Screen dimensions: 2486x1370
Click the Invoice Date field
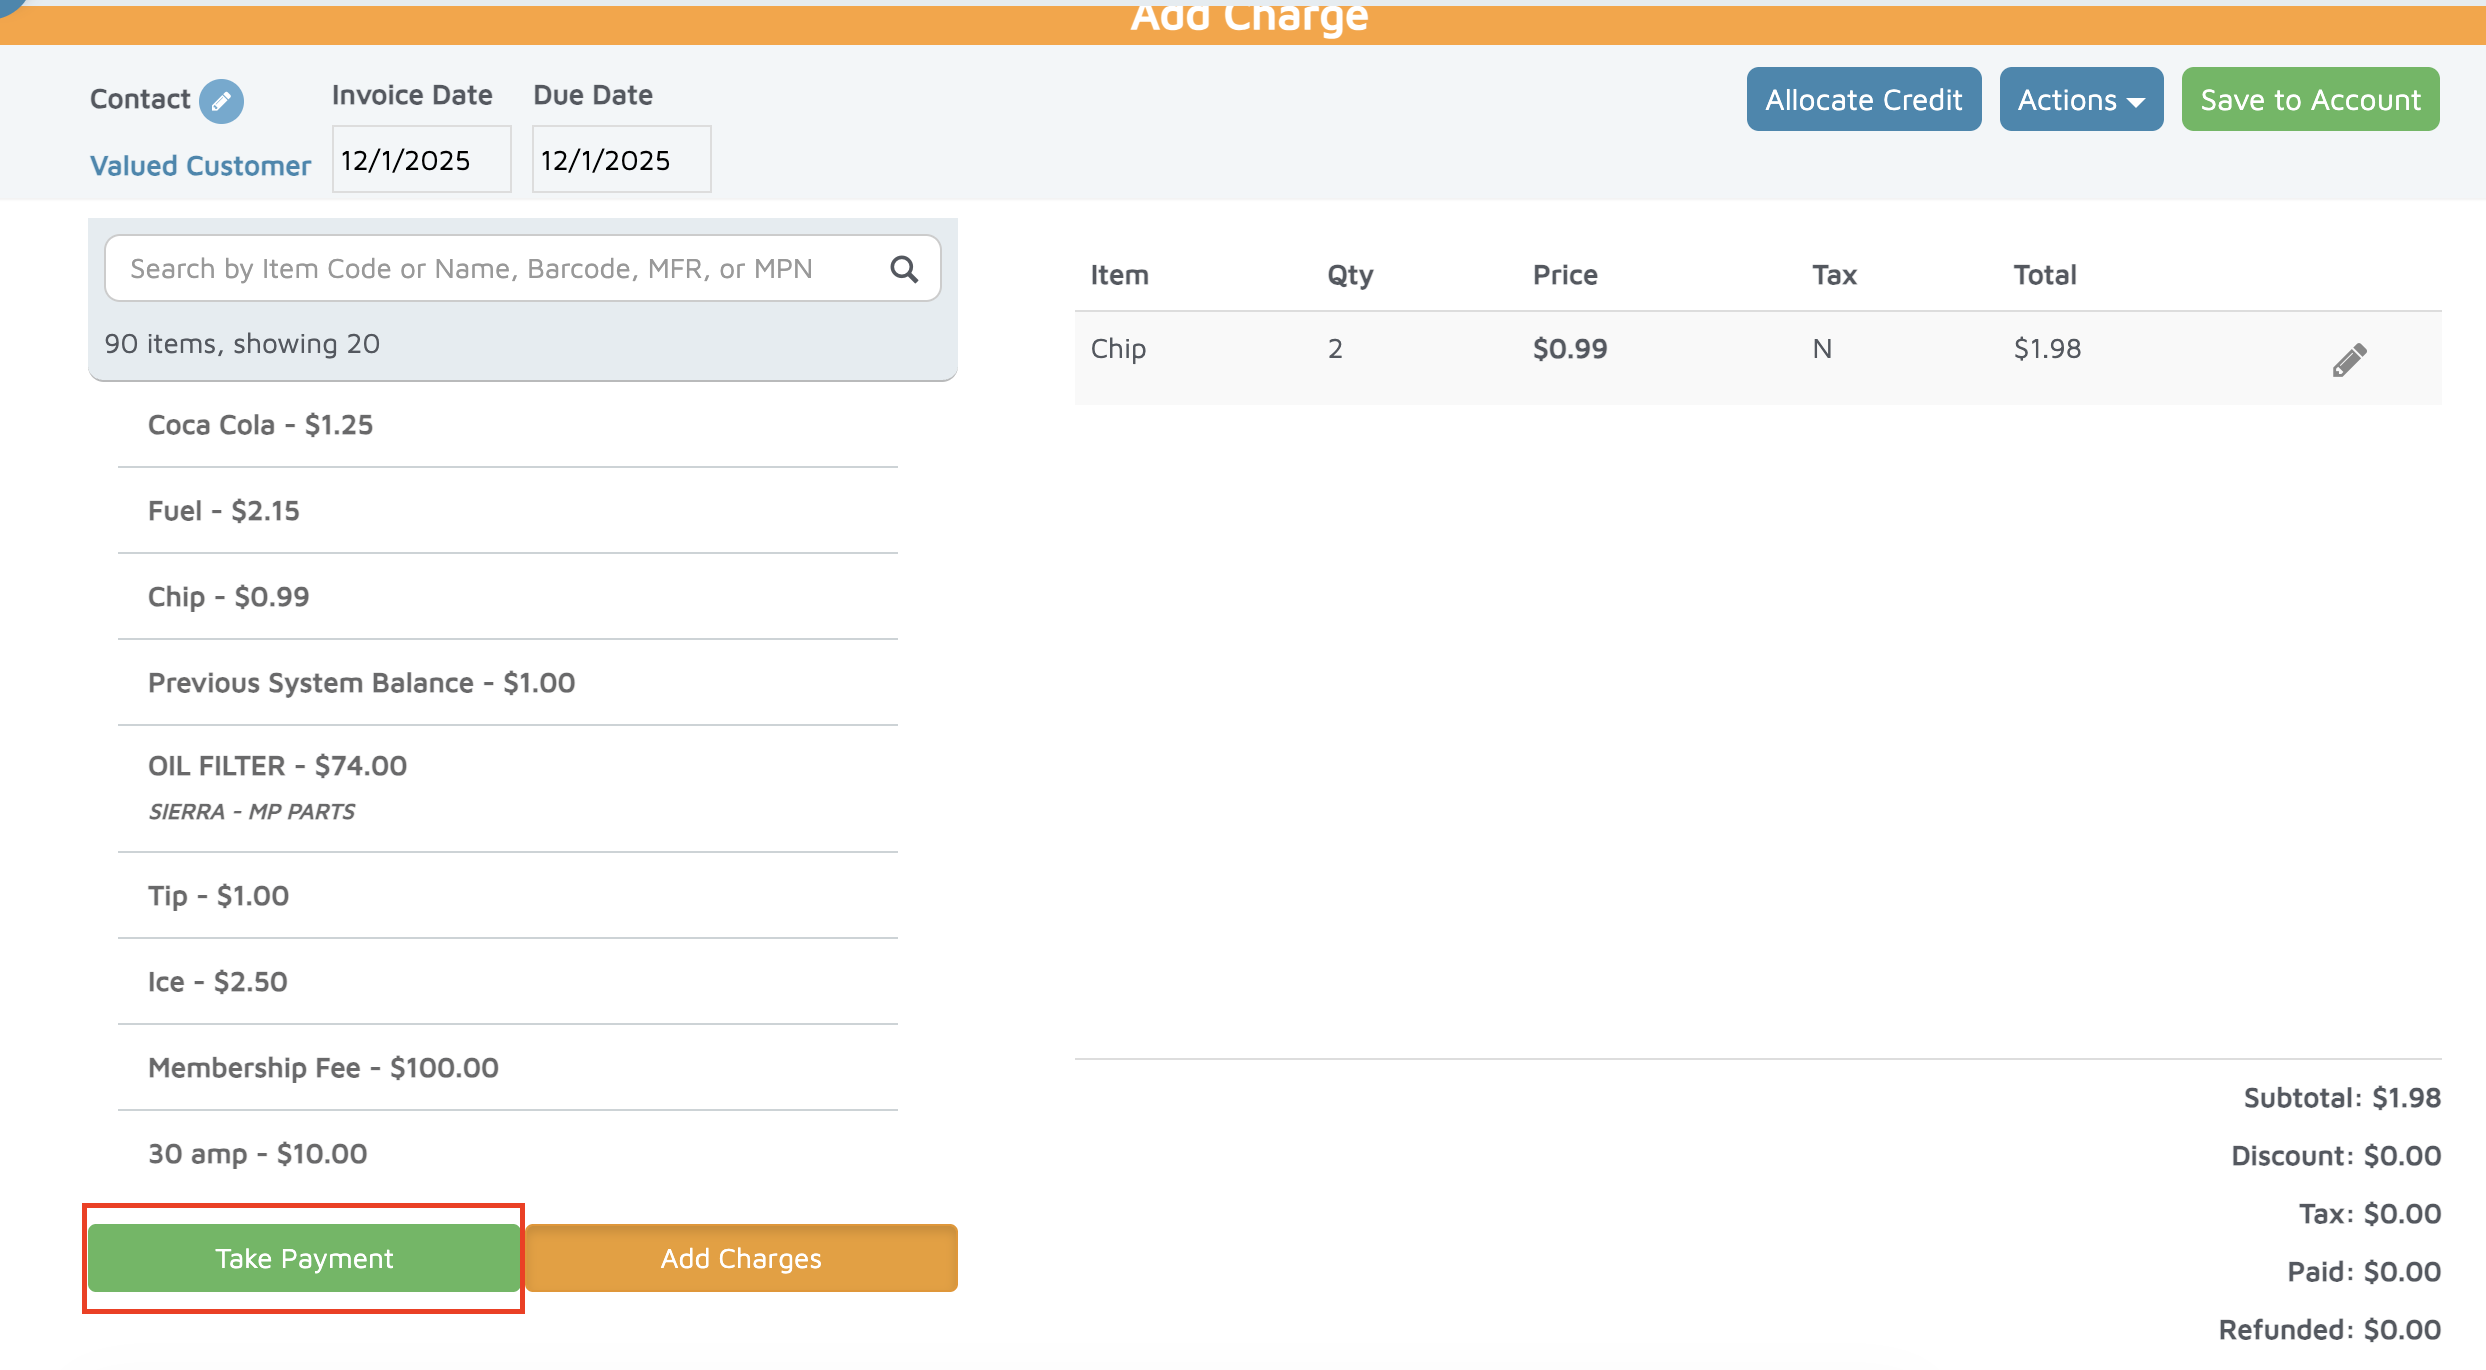click(x=421, y=160)
